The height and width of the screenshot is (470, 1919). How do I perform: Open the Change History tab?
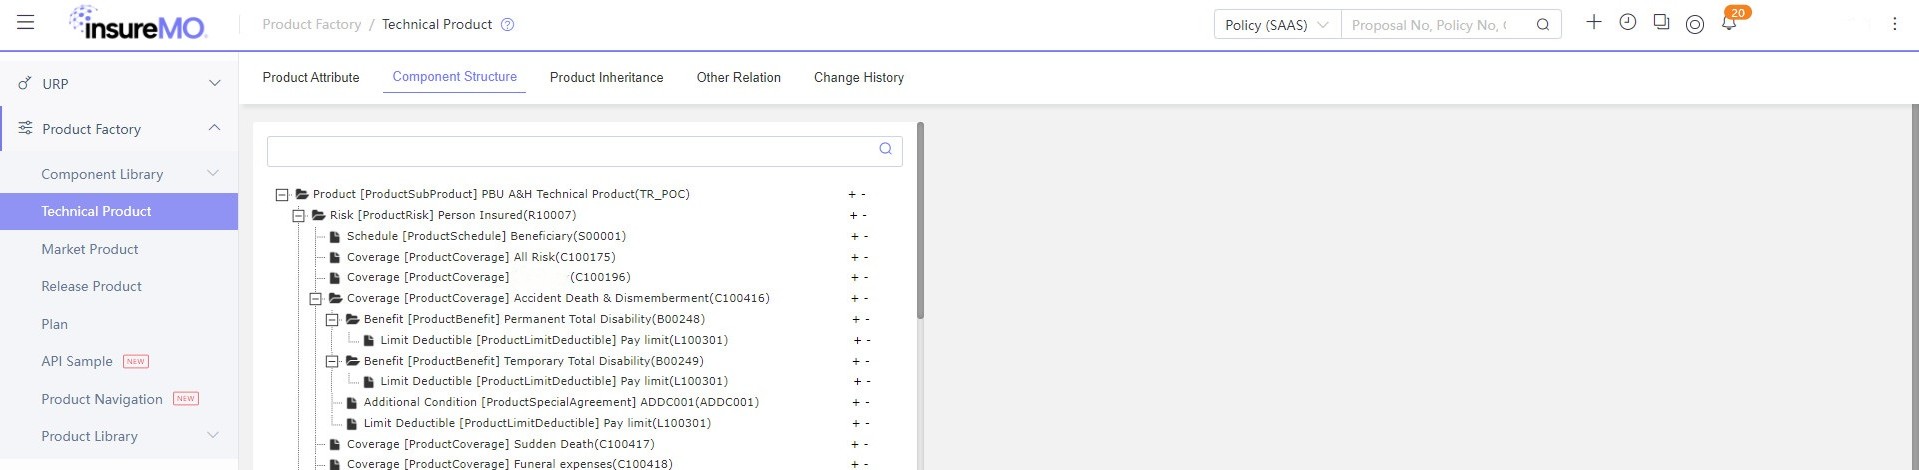point(858,77)
